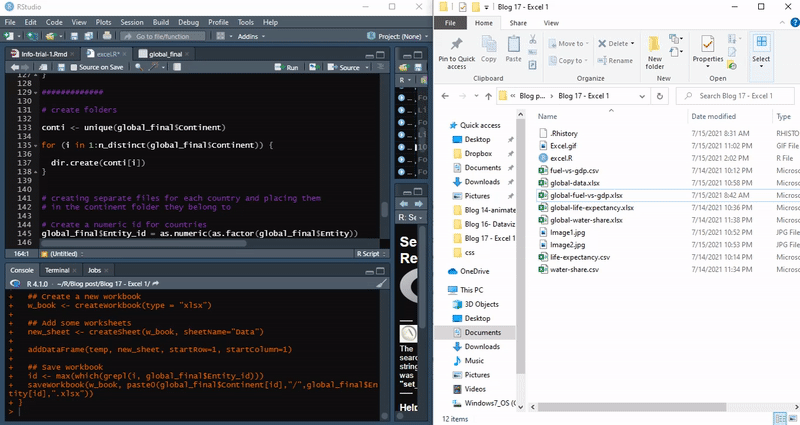
Task: Click the Run button in the editor toolbar
Action: point(287,67)
